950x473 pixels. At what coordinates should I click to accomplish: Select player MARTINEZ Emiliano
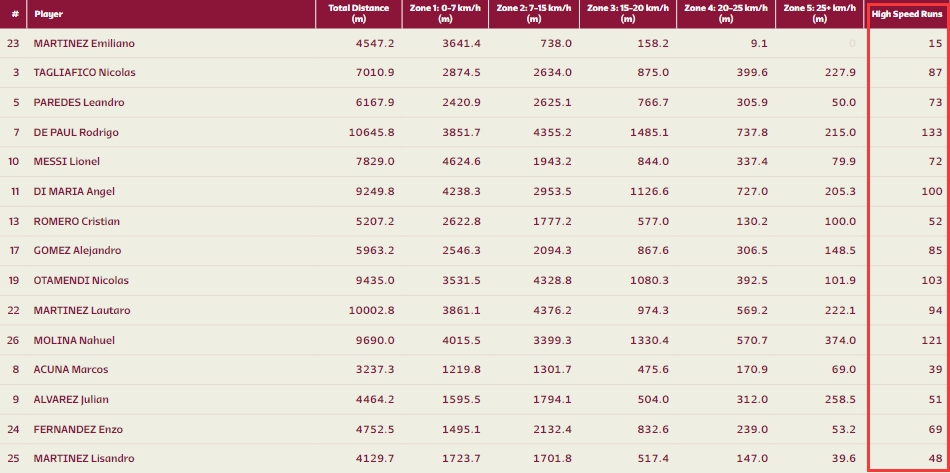84,44
